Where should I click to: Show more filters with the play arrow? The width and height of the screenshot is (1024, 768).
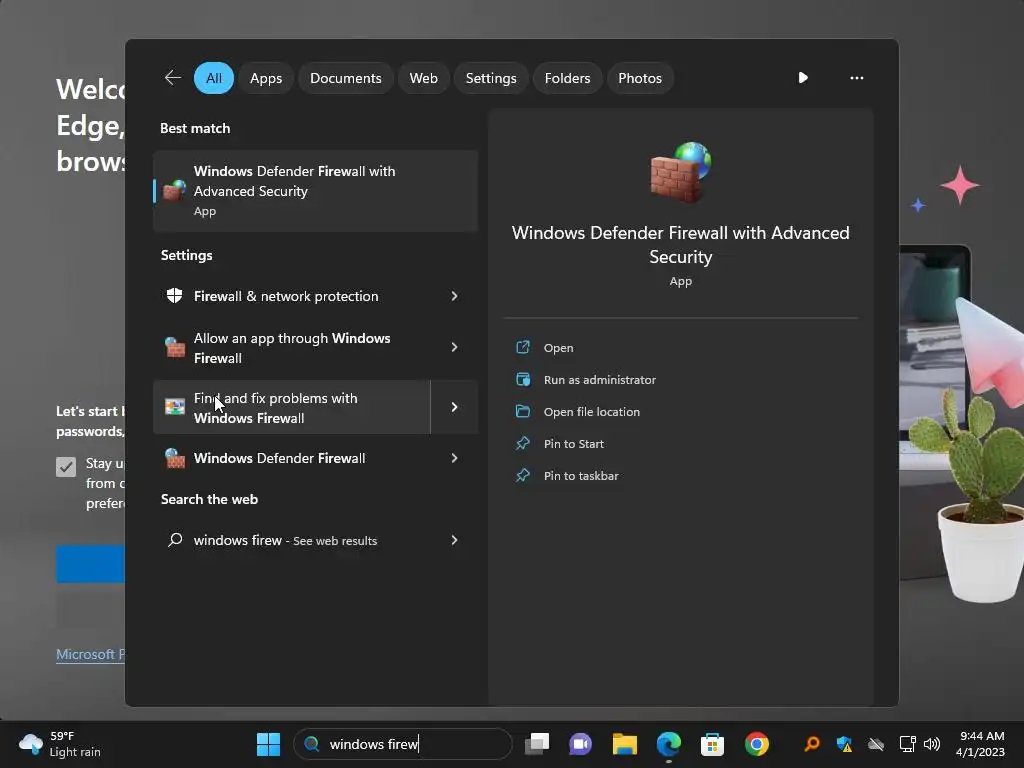(803, 78)
